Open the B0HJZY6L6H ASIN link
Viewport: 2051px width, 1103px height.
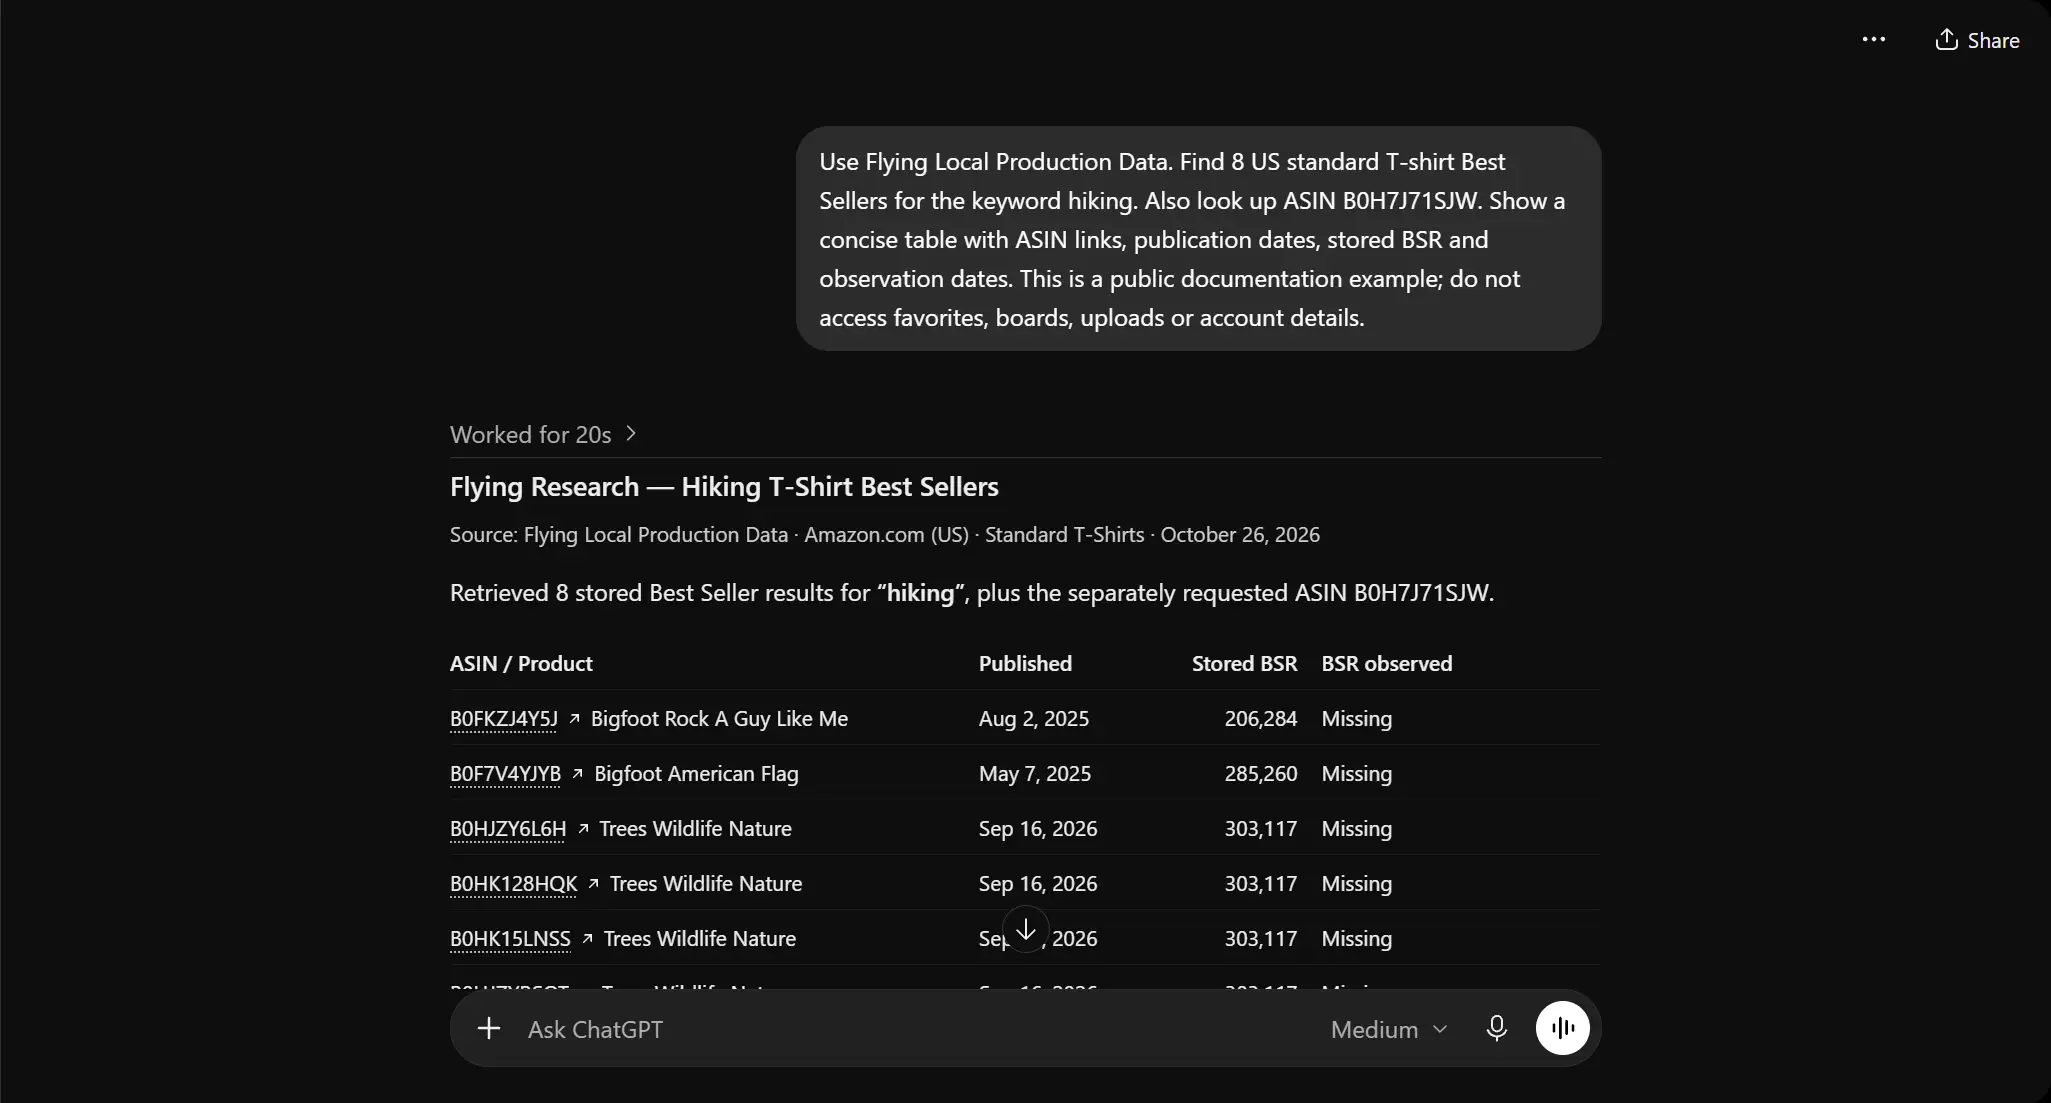click(x=508, y=828)
